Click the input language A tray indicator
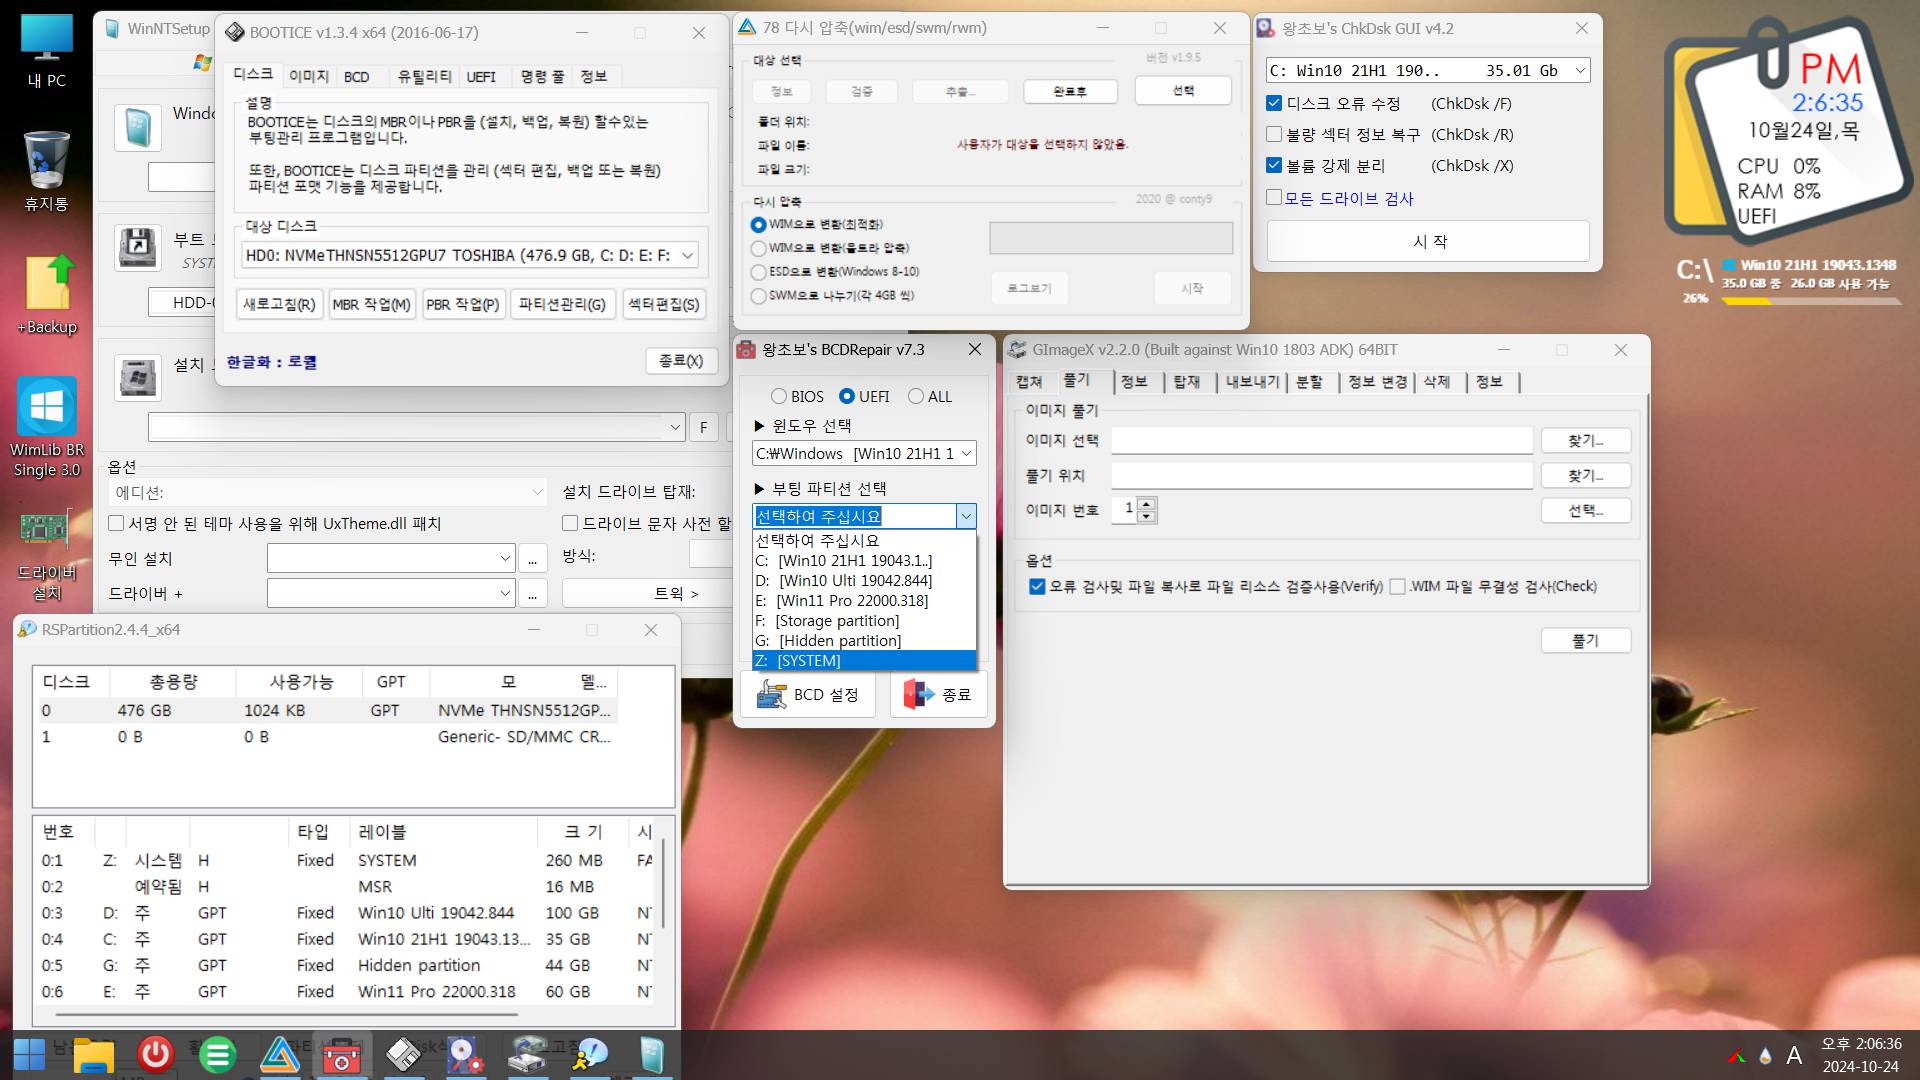The width and height of the screenshot is (1920, 1080). coord(1794,1056)
